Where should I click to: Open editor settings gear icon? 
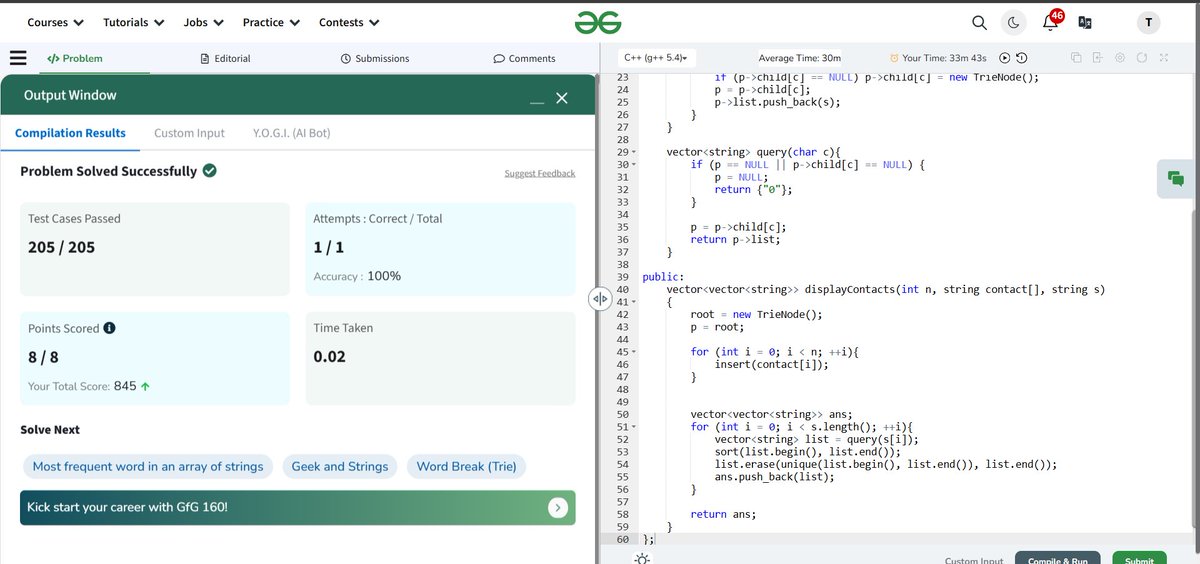(1120, 58)
